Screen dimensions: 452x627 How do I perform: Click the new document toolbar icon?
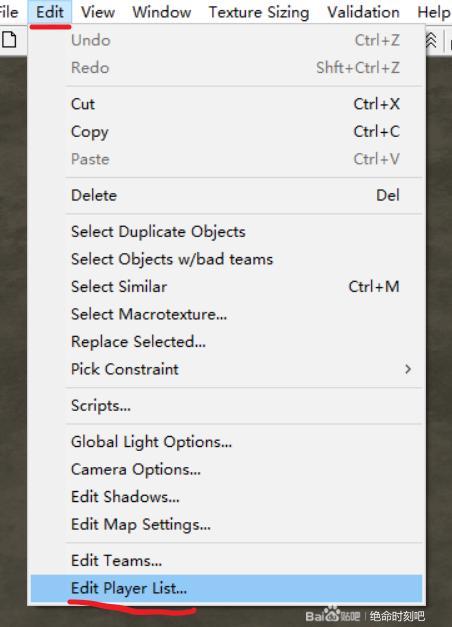(x=9, y=40)
